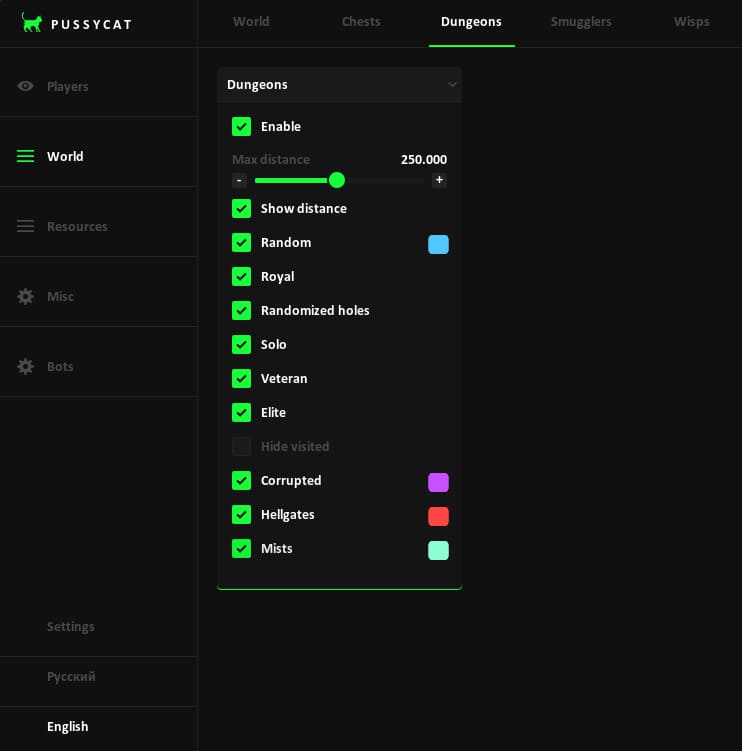Open the Players section in sidebar
Viewport: 742px width, 751px height.
tap(99, 86)
